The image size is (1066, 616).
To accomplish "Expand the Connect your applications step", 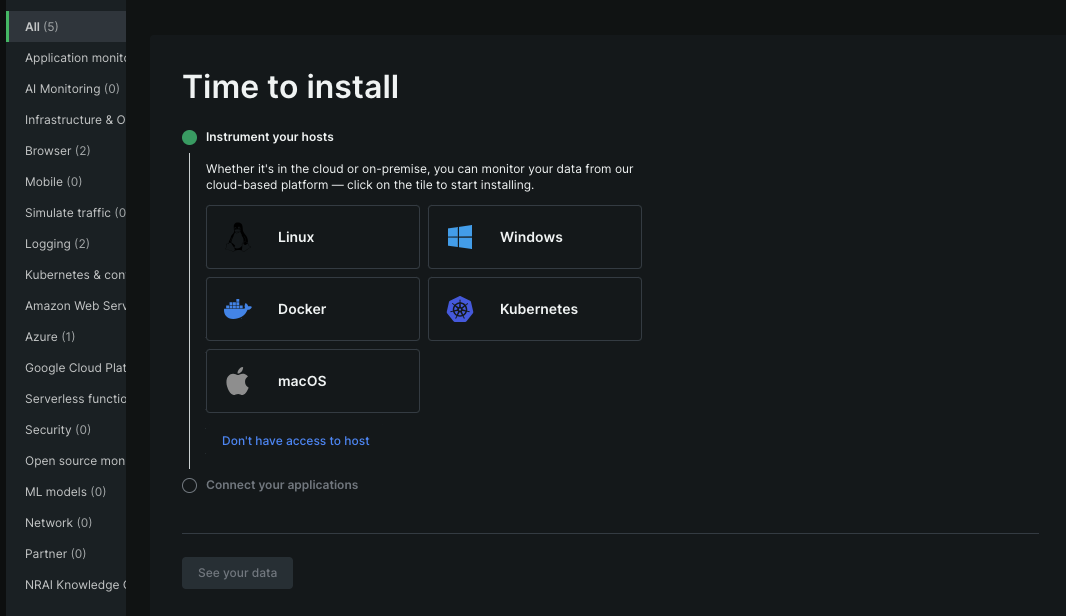I will point(282,485).
